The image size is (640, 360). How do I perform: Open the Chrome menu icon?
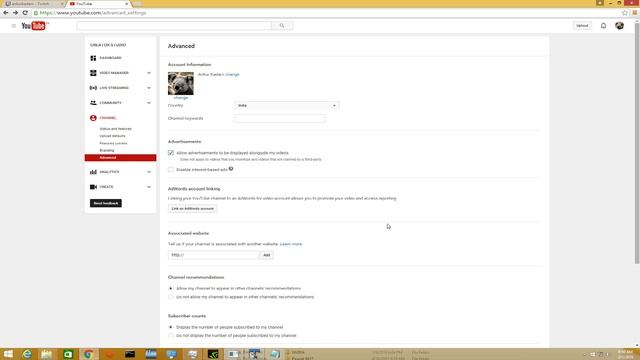pos(634,13)
